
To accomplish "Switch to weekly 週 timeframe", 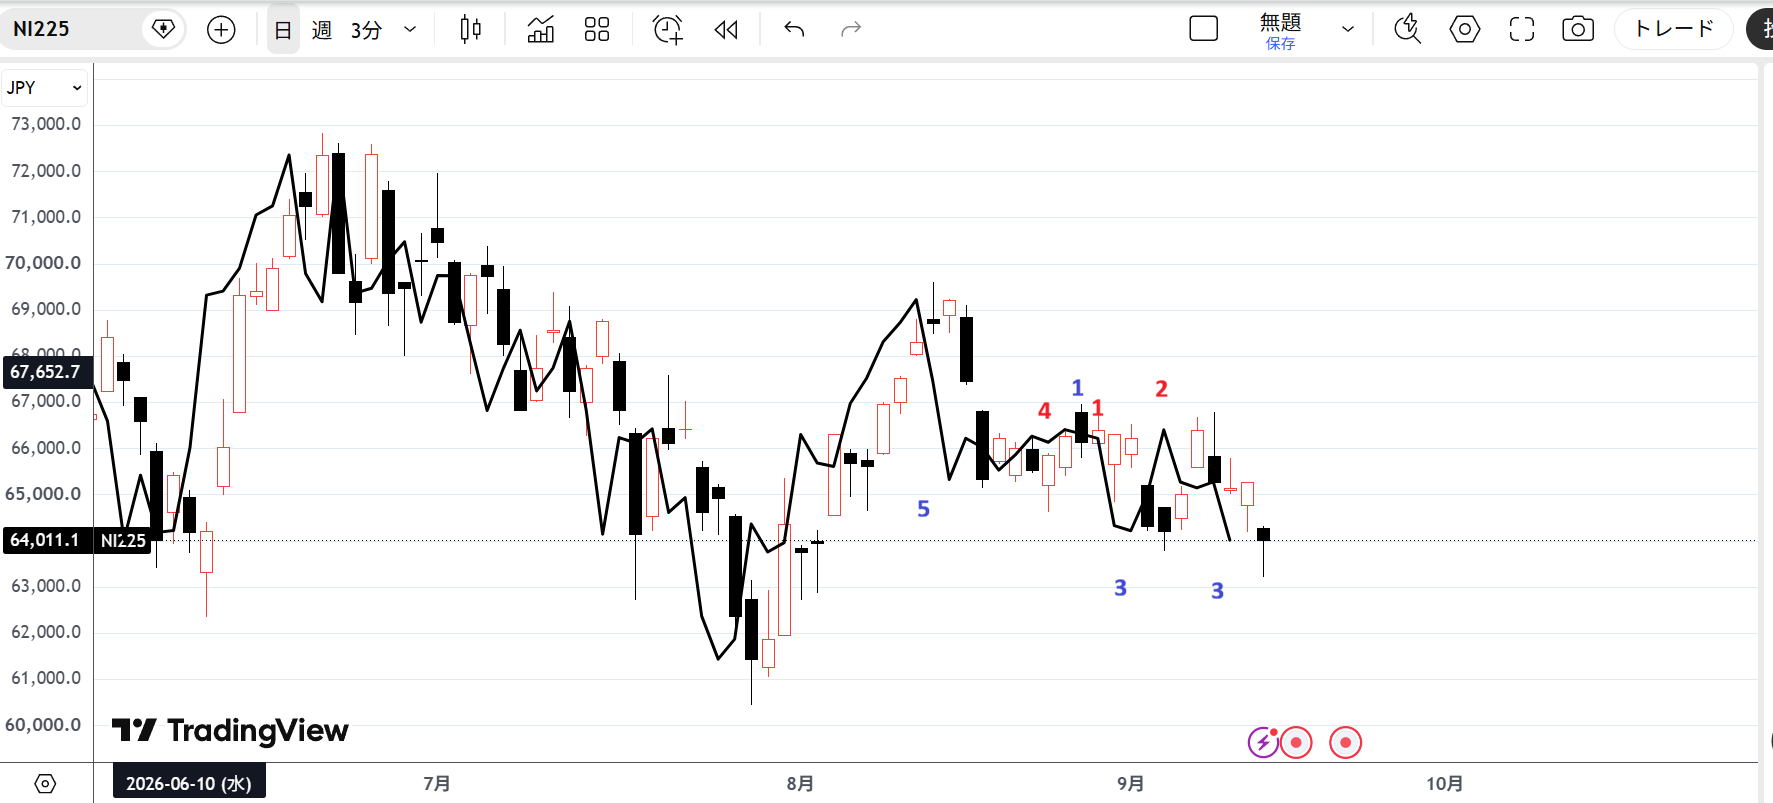I will pos(322,30).
